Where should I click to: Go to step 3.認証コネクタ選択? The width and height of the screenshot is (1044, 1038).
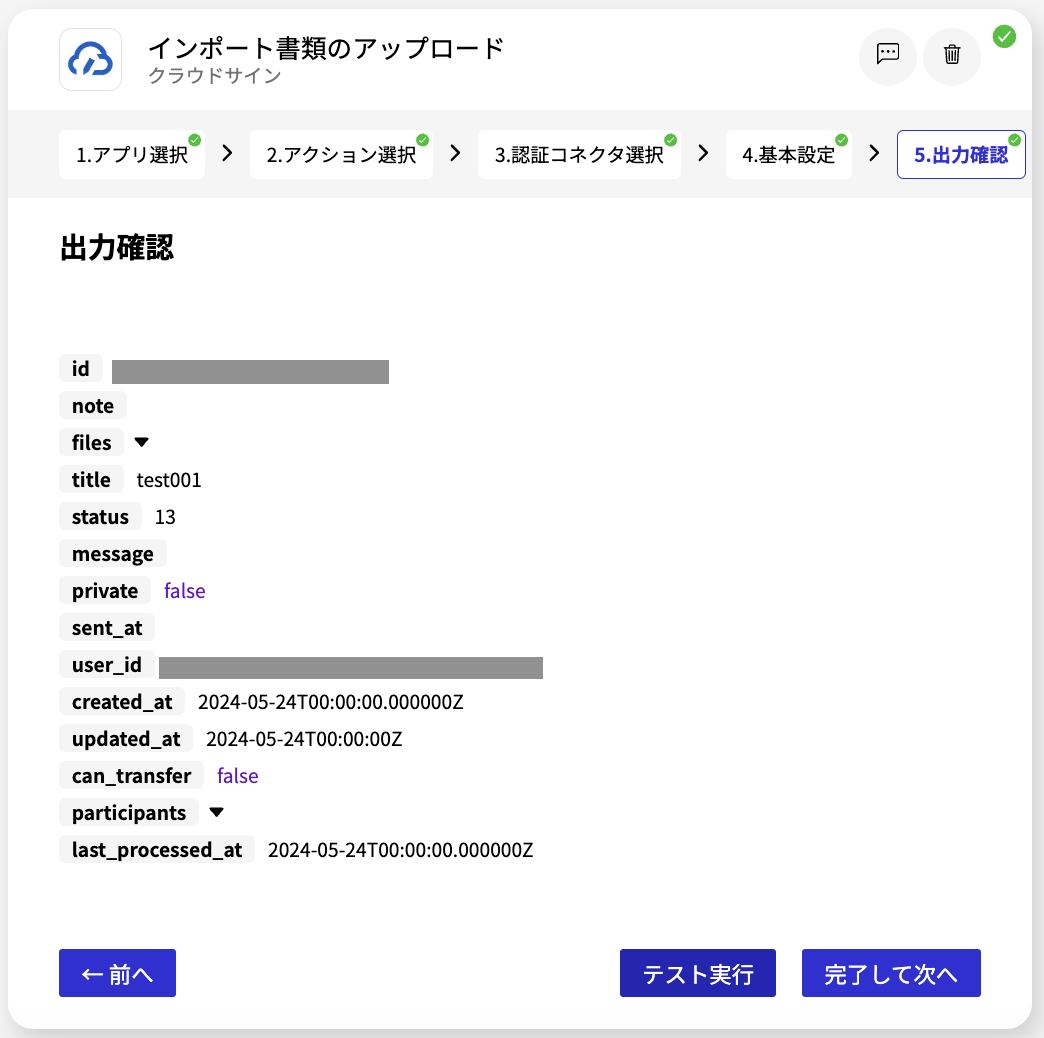pos(579,154)
